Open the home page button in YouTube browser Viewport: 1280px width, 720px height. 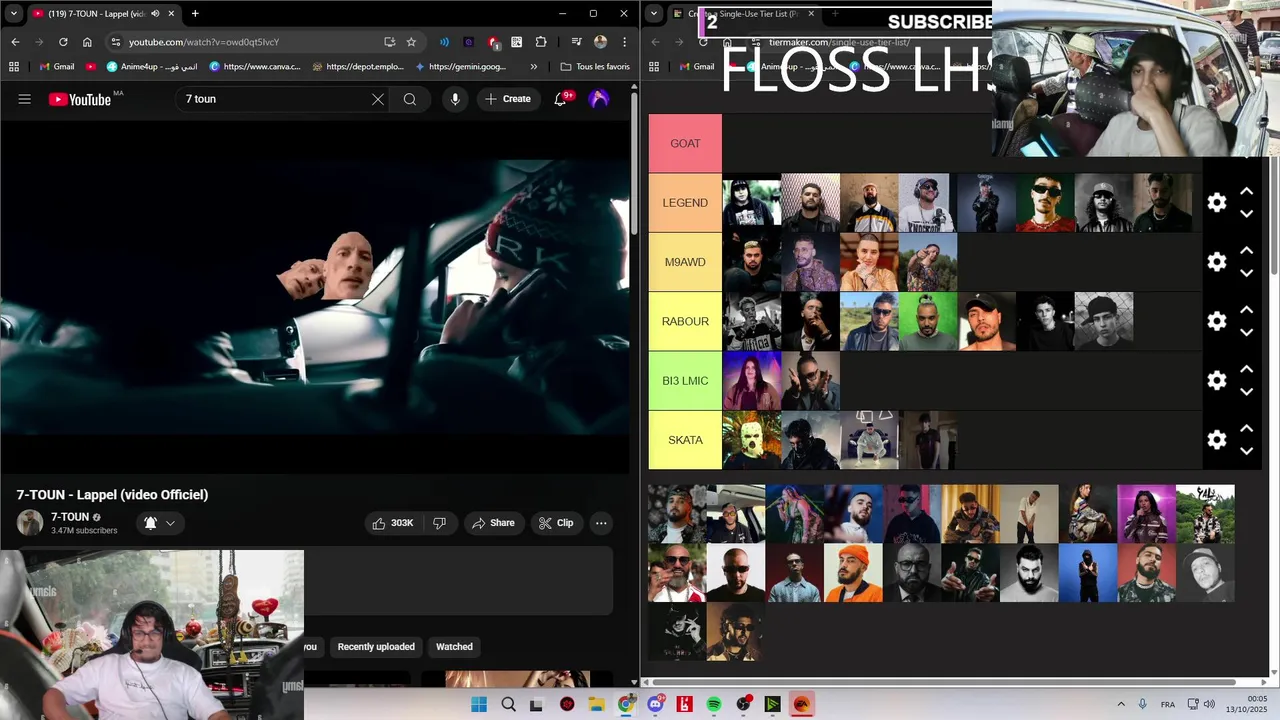pyautogui.click(x=87, y=42)
